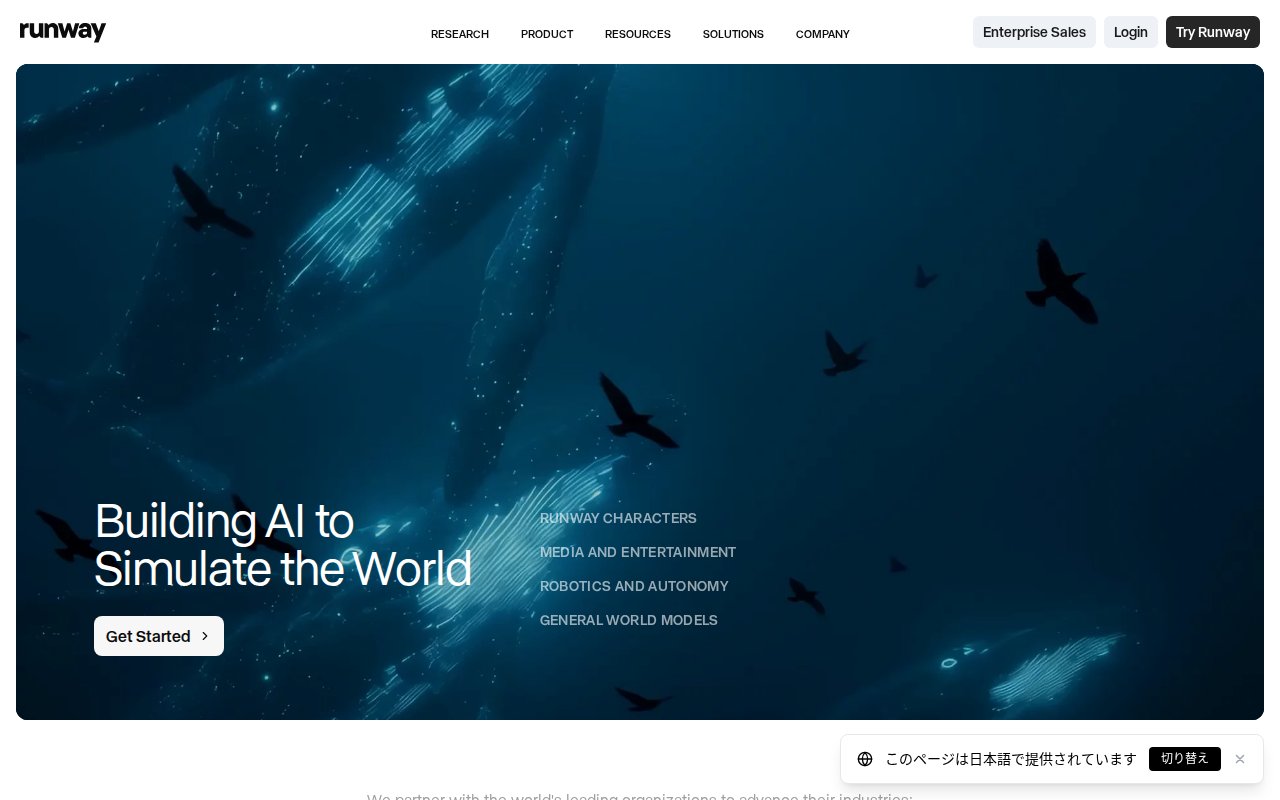Expand the Company navigation dropdown
Viewport: 1280px width, 800px height.
click(x=823, y=34)
